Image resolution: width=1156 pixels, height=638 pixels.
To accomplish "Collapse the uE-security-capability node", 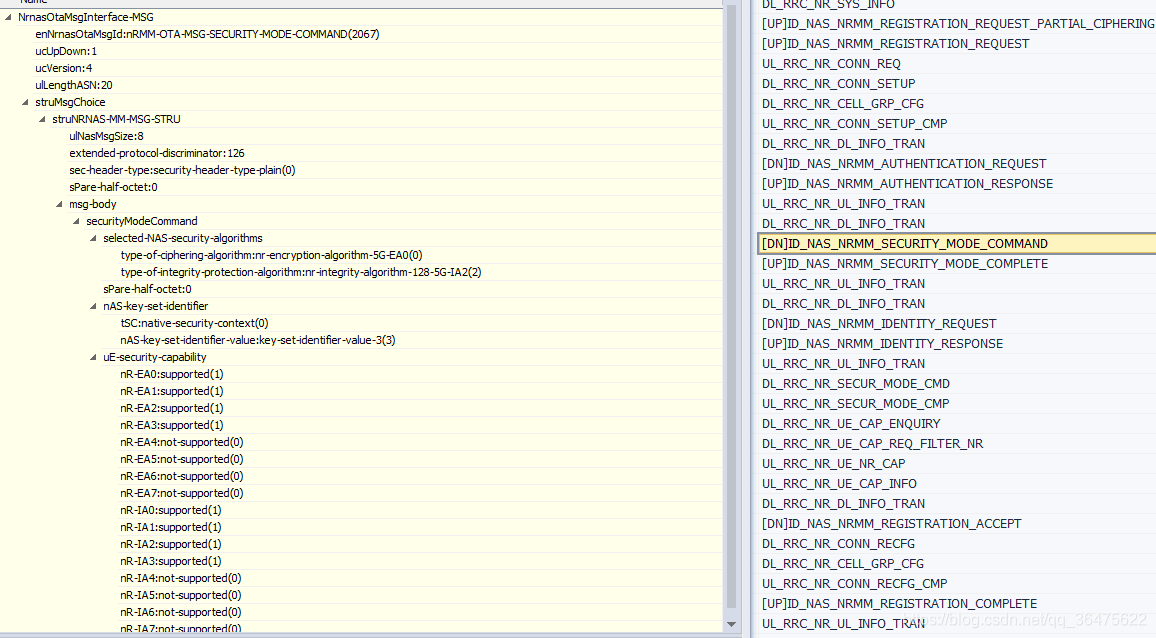I will pyautogui.click(x=93, y=357).
